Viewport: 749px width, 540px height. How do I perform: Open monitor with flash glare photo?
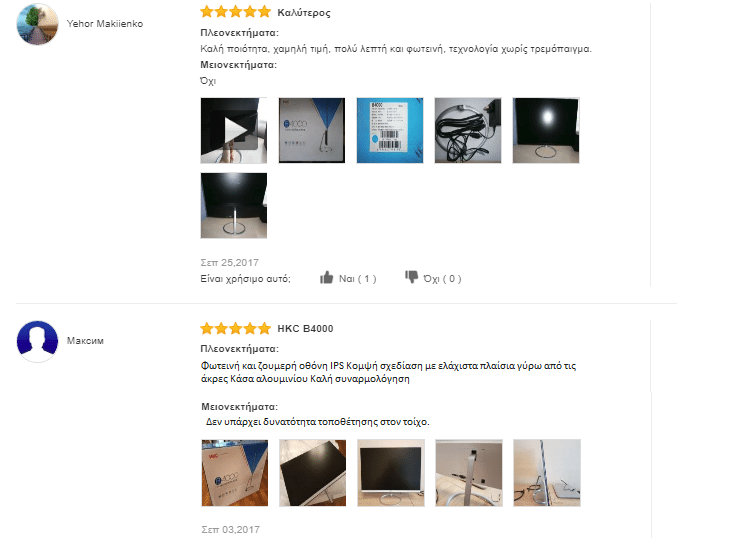[546, 130]
